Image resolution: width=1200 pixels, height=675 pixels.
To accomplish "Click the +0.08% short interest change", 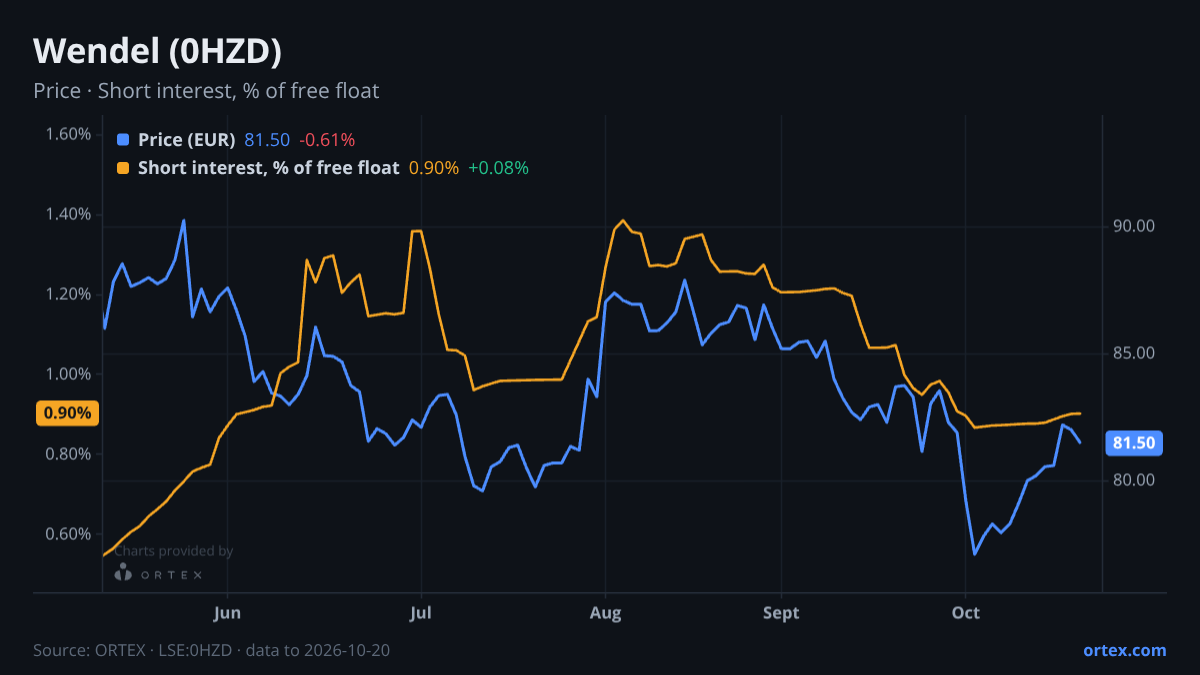I will tap(498, 168).
